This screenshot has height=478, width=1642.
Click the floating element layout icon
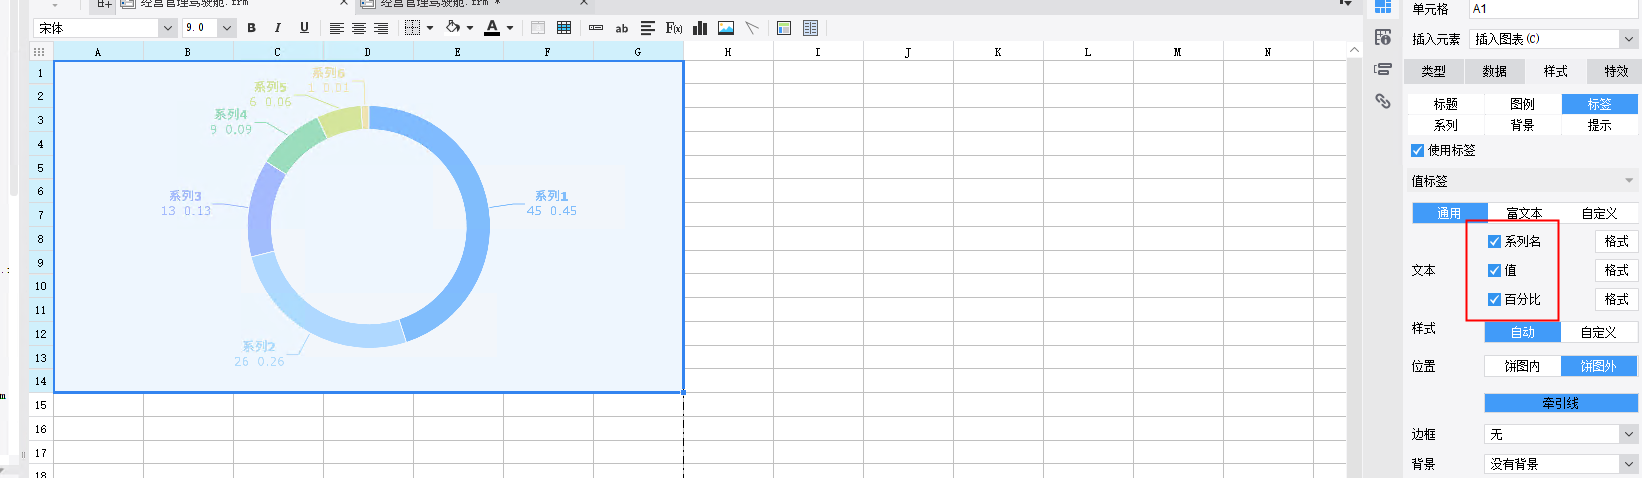tap(784, 28)
